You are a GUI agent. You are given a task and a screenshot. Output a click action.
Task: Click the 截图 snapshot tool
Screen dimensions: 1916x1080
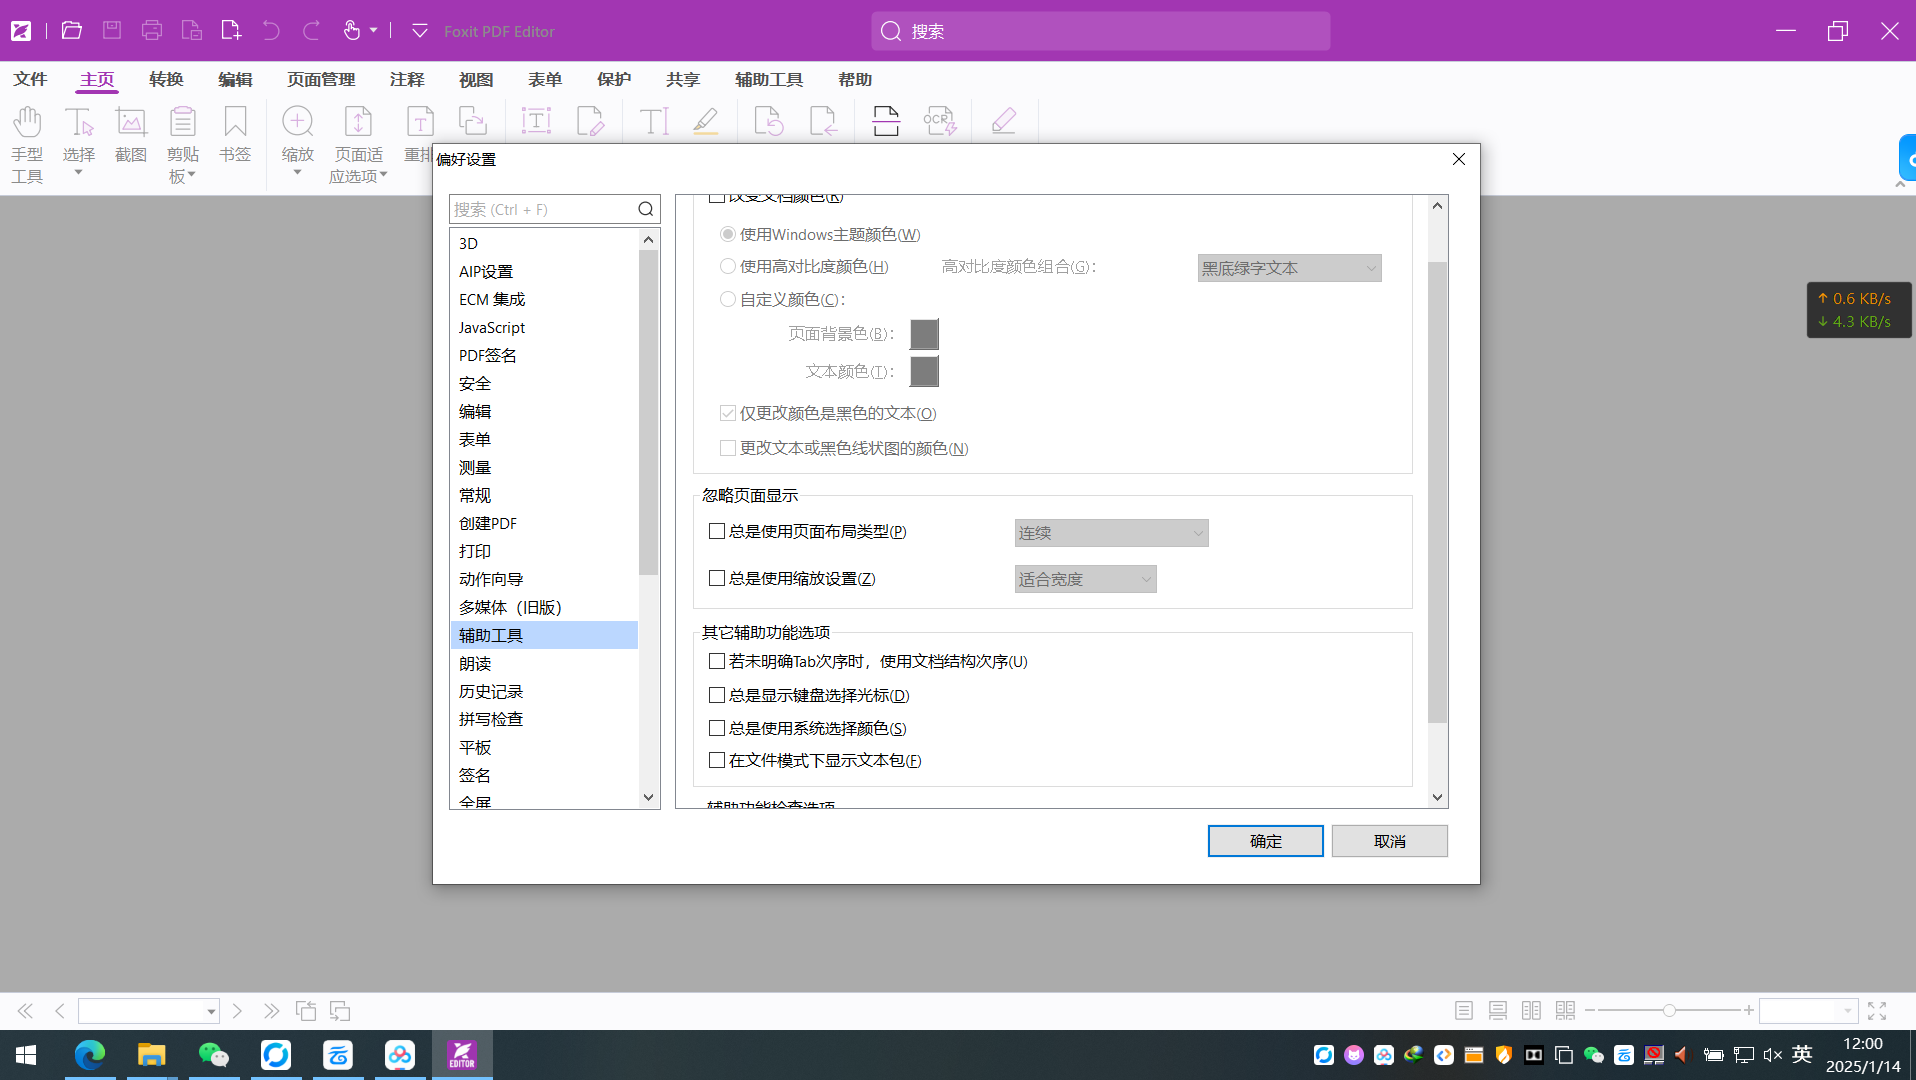131,134
